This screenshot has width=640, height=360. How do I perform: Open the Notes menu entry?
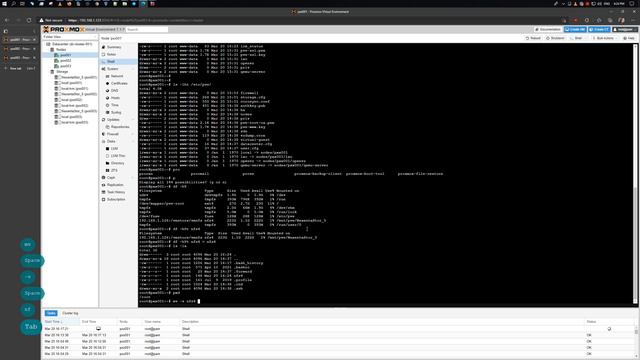tap(111, 54)
